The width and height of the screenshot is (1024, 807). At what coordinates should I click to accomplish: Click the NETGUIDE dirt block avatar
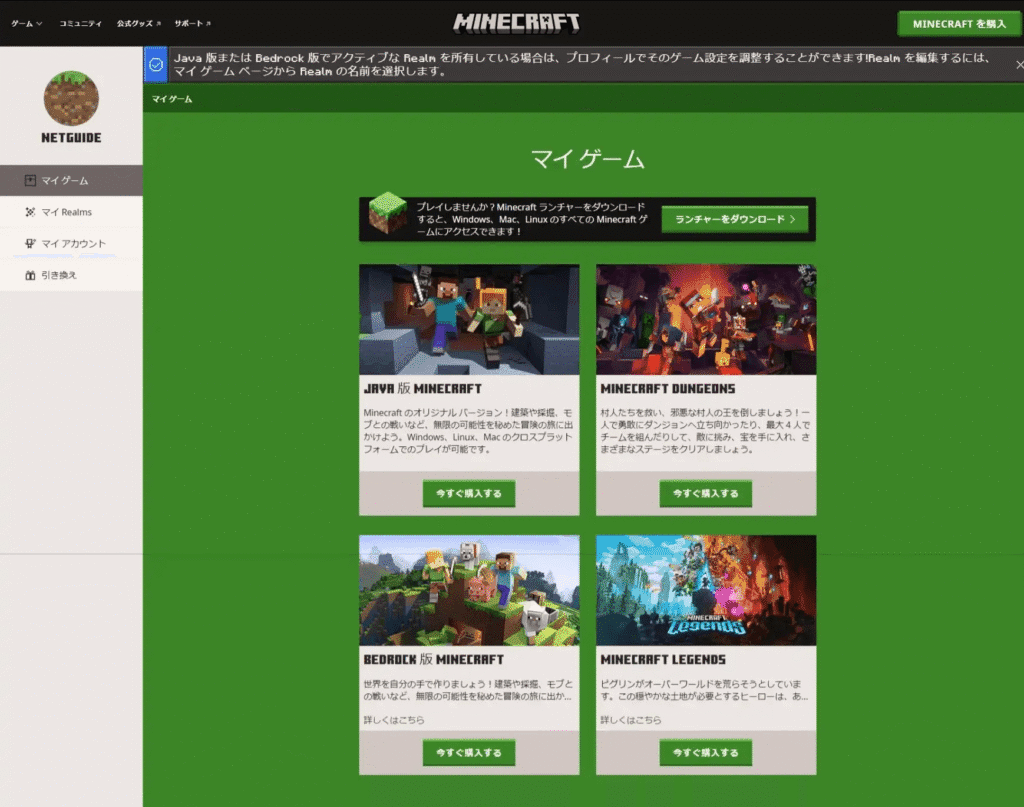tap(71, 99)
